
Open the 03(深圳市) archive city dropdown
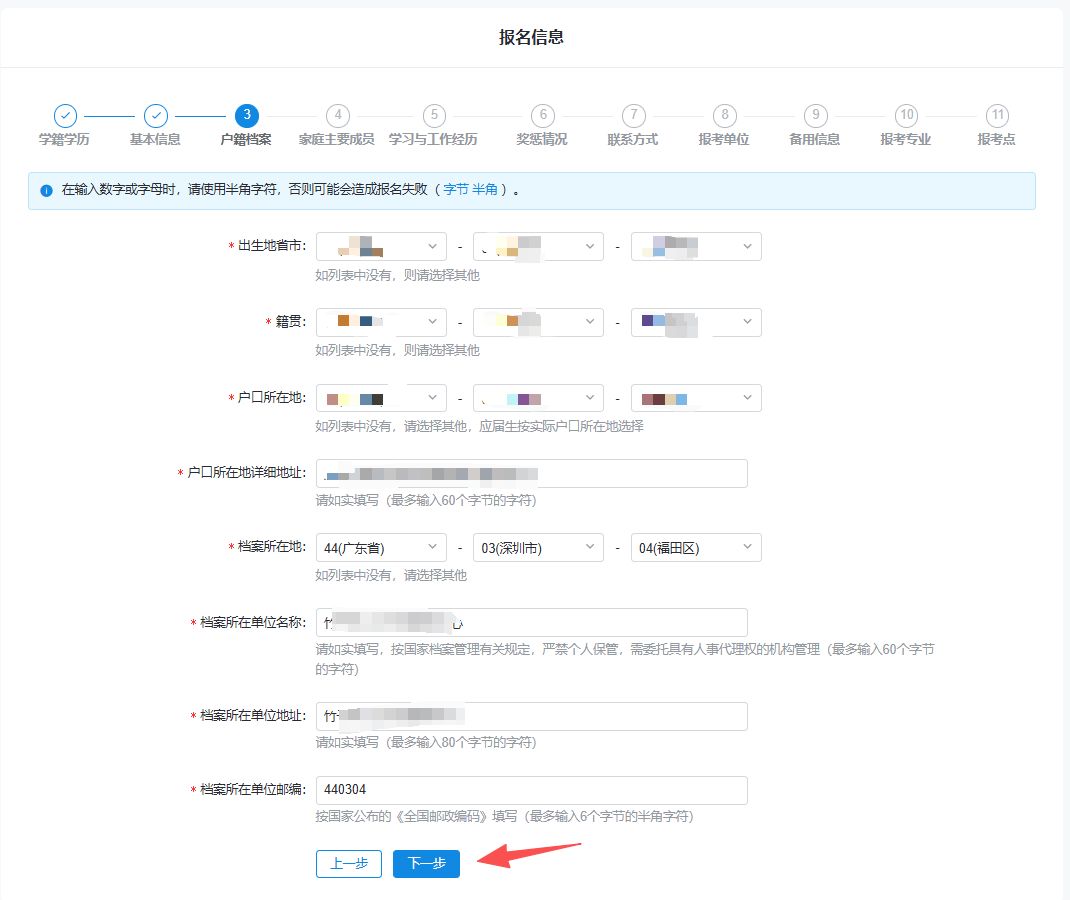[x=538, y=547]
